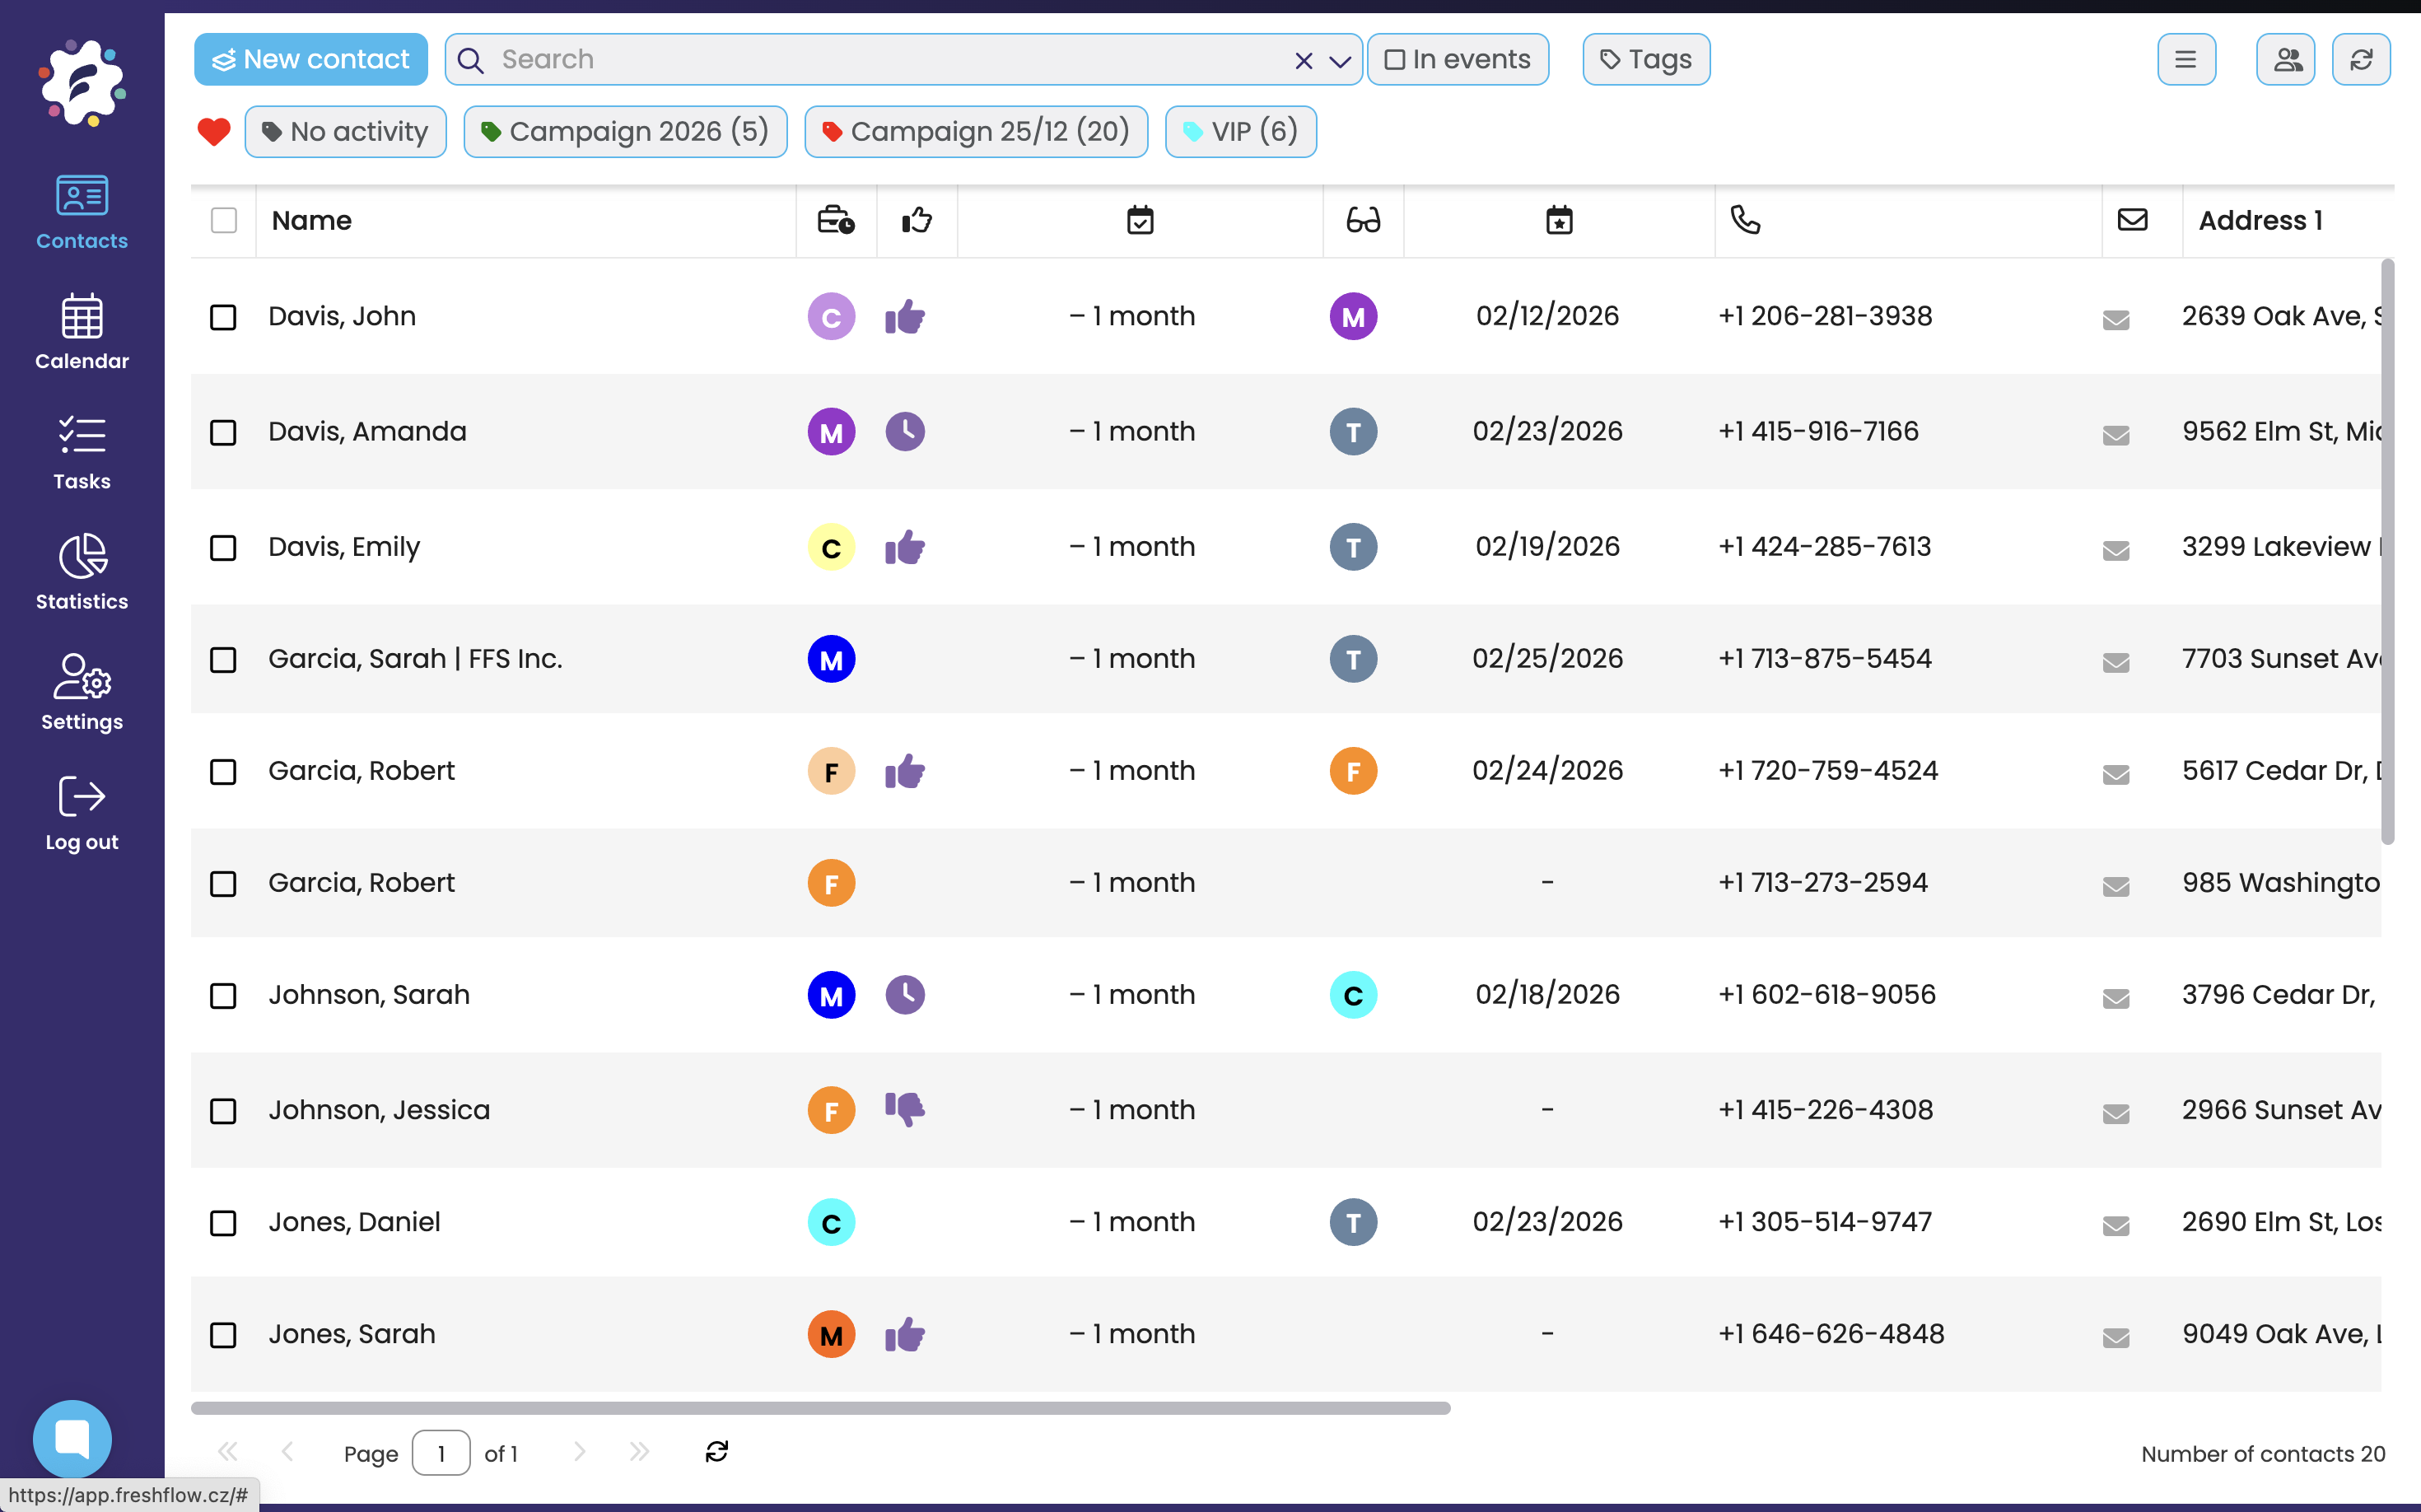2421x1512 pixels.
Task: Jump to first page double arrow
Action: pos(228,1452)
